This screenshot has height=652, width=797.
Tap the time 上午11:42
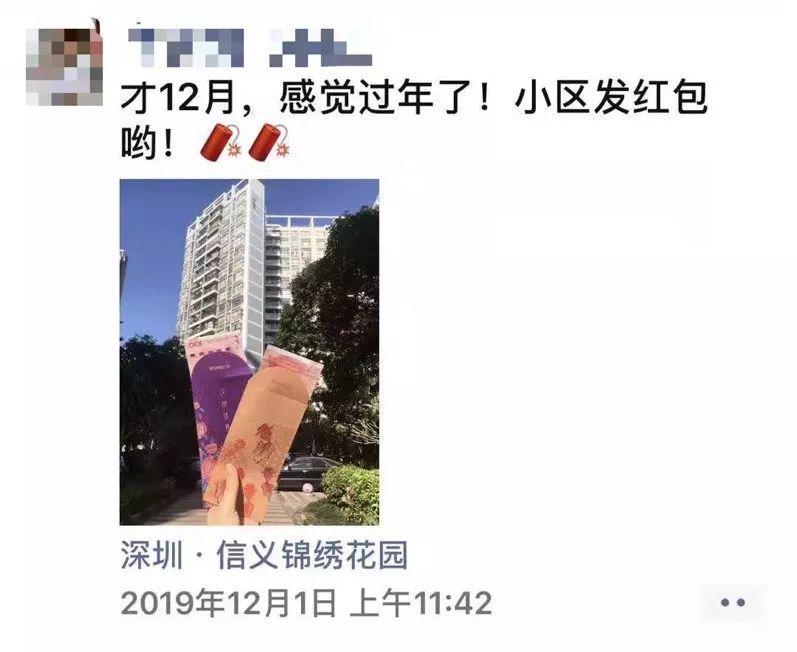(421, 603)
